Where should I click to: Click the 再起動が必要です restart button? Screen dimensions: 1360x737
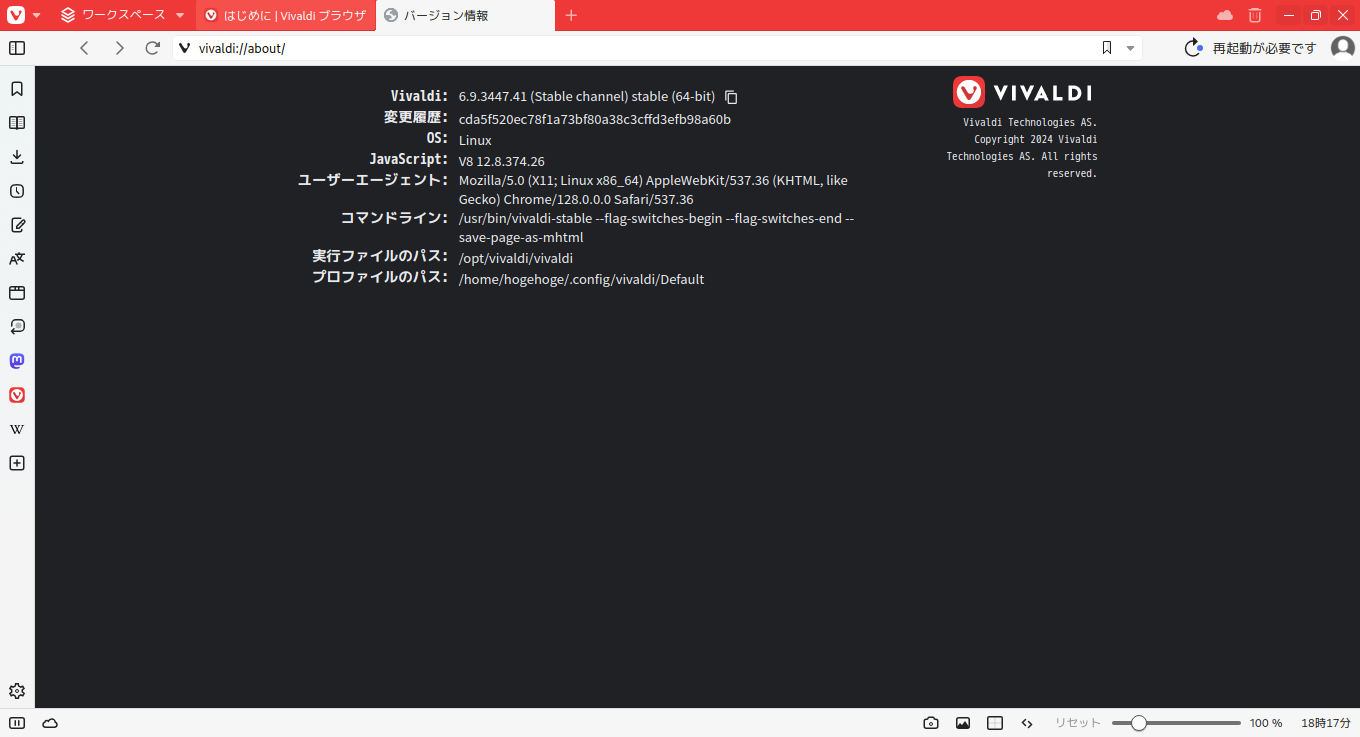coord(1251,48)
